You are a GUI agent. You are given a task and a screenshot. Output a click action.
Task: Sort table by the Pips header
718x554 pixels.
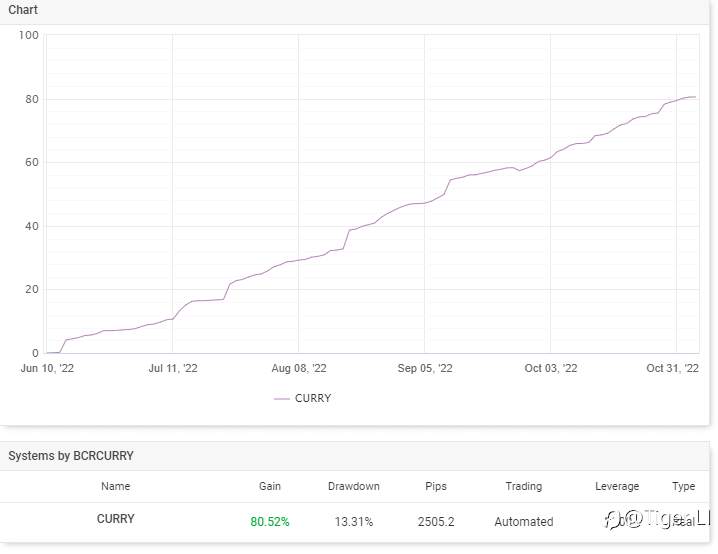click(436, 486)
